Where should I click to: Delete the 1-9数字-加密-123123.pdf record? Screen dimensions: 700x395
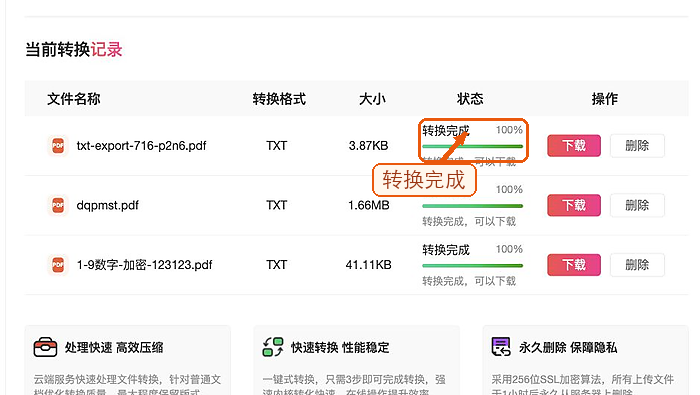(637, 265)
